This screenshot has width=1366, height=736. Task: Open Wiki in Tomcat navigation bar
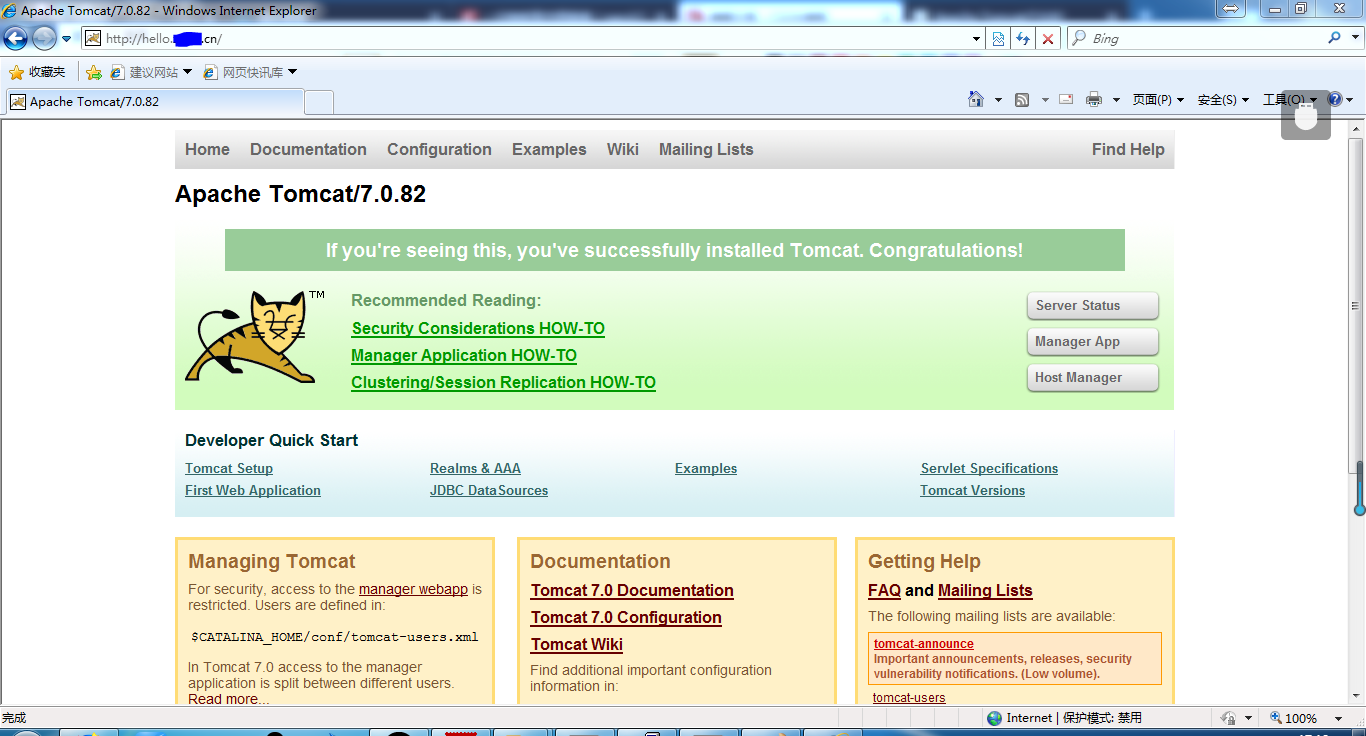point(622,149)
